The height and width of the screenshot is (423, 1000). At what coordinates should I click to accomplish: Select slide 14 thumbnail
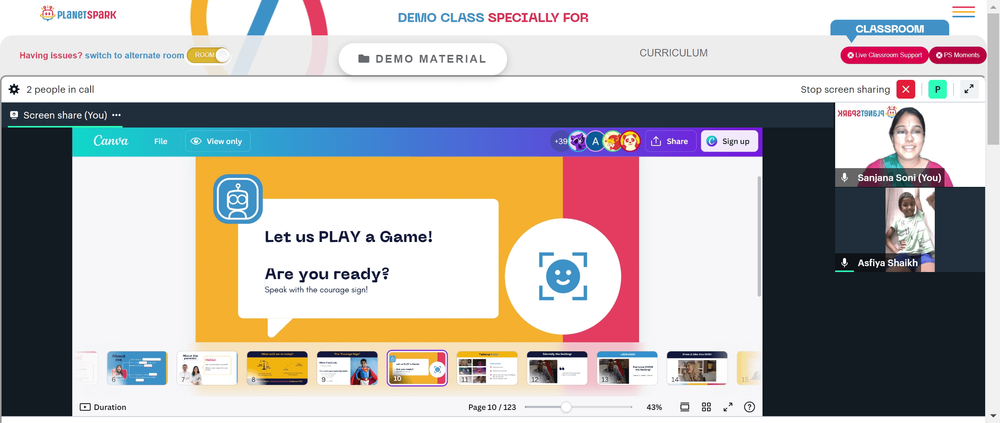tap(697, 368)
